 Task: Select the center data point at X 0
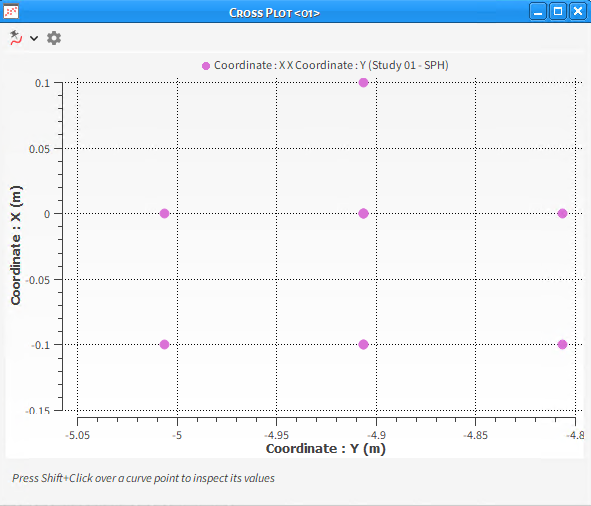click(x=363, y=213)
